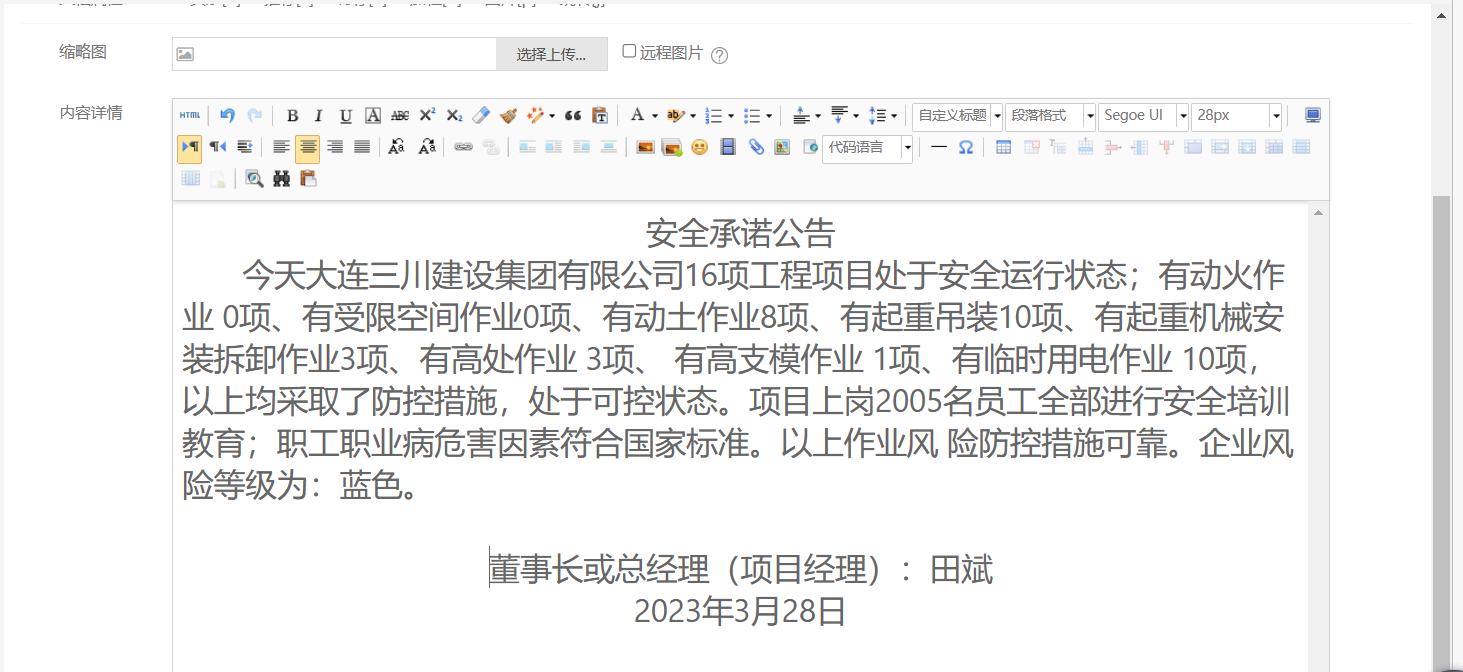
Task: Convert text to lowercase
Action: [427, 148]
